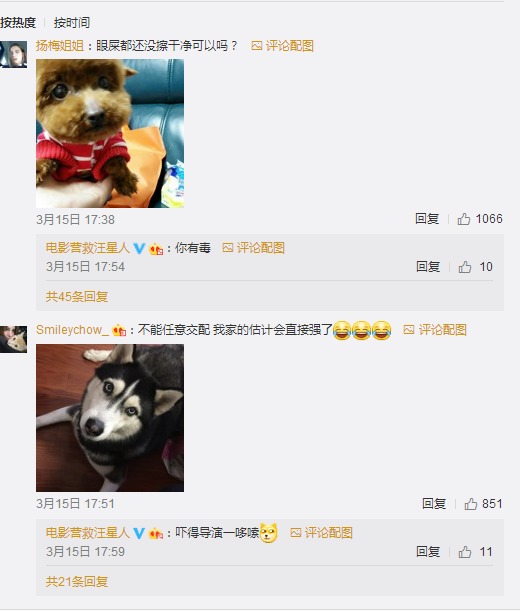The height and width of the screenshot is (611, 520).
Task: Expand 共45条回复 replies
Action: point(77,297)
